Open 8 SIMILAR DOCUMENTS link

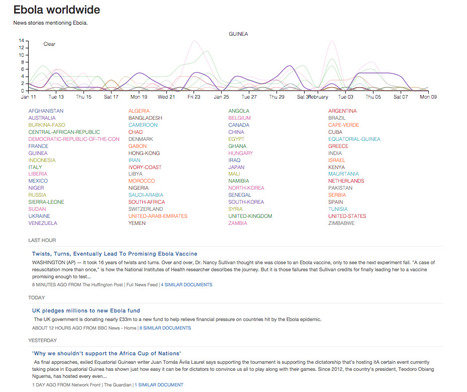click(x=165, y=328)
